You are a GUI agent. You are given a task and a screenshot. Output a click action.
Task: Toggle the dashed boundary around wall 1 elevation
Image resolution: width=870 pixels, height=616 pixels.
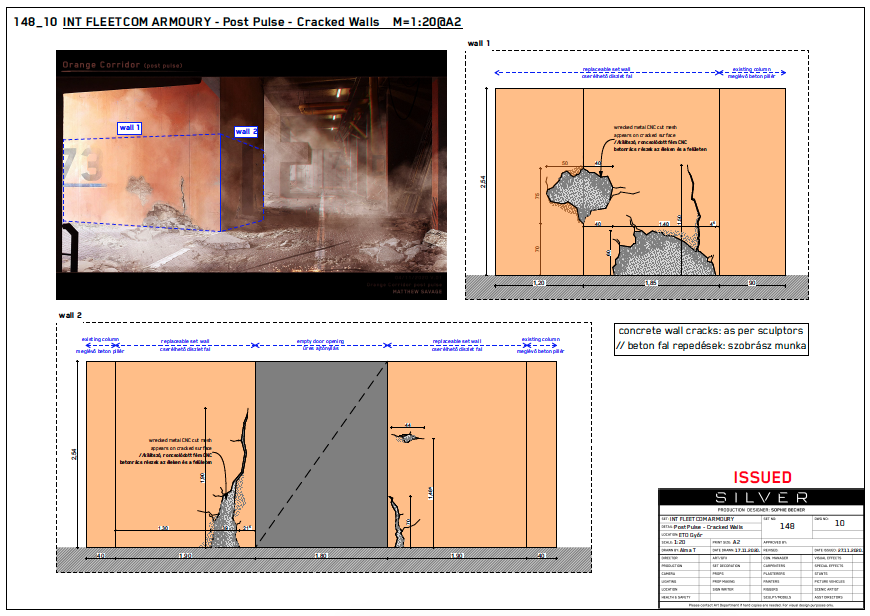640,50
